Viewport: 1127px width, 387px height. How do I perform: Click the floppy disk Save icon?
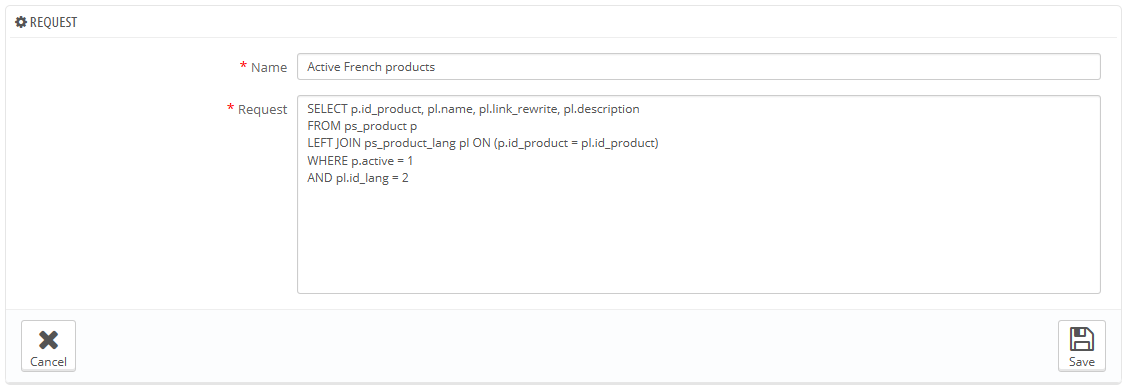[1082, 339]
